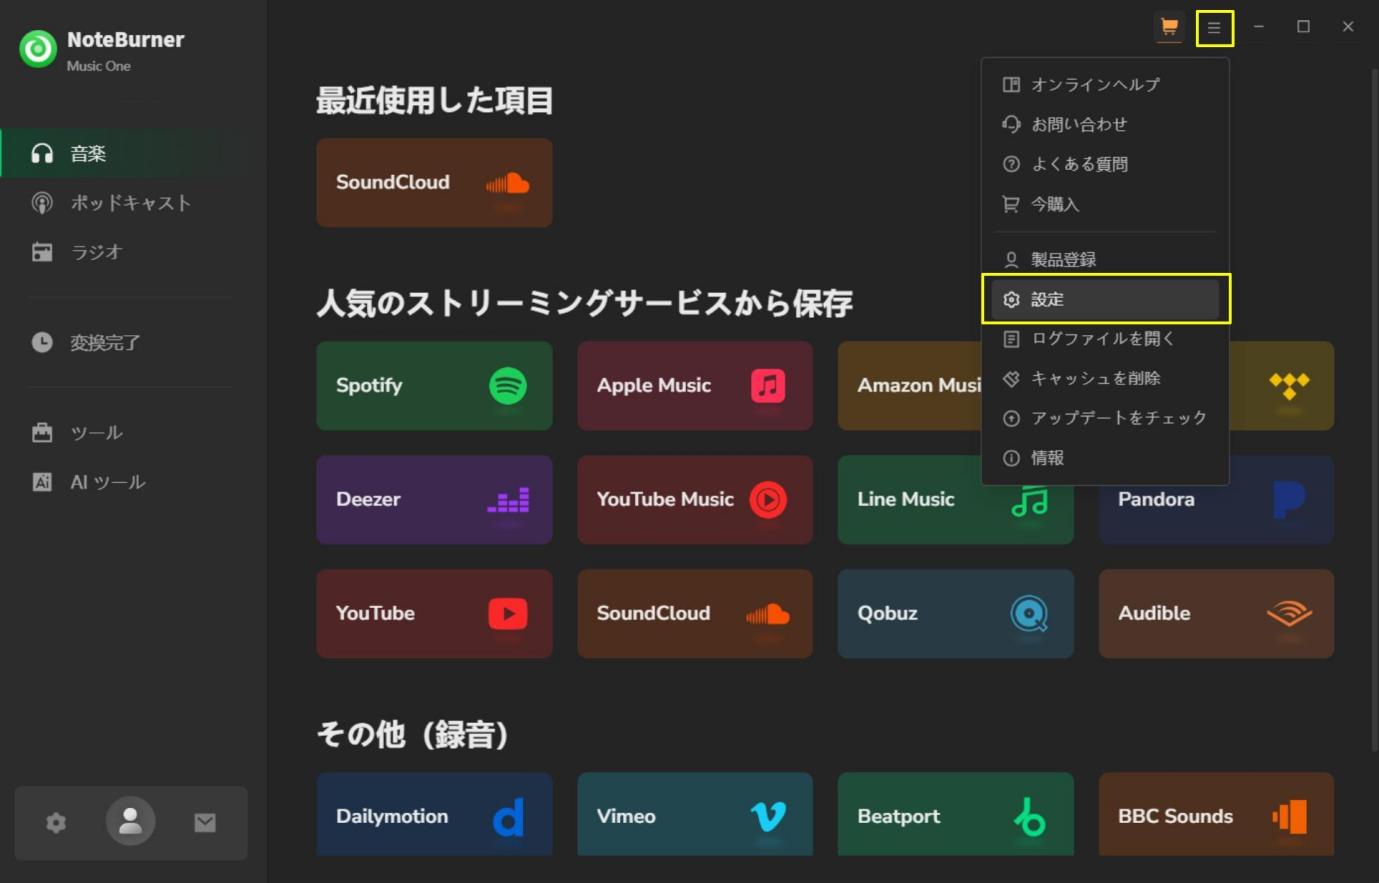Click アップデートをチェック menu item
1379x883 pixels.
pyautogui.click(x=1105, y=418)
